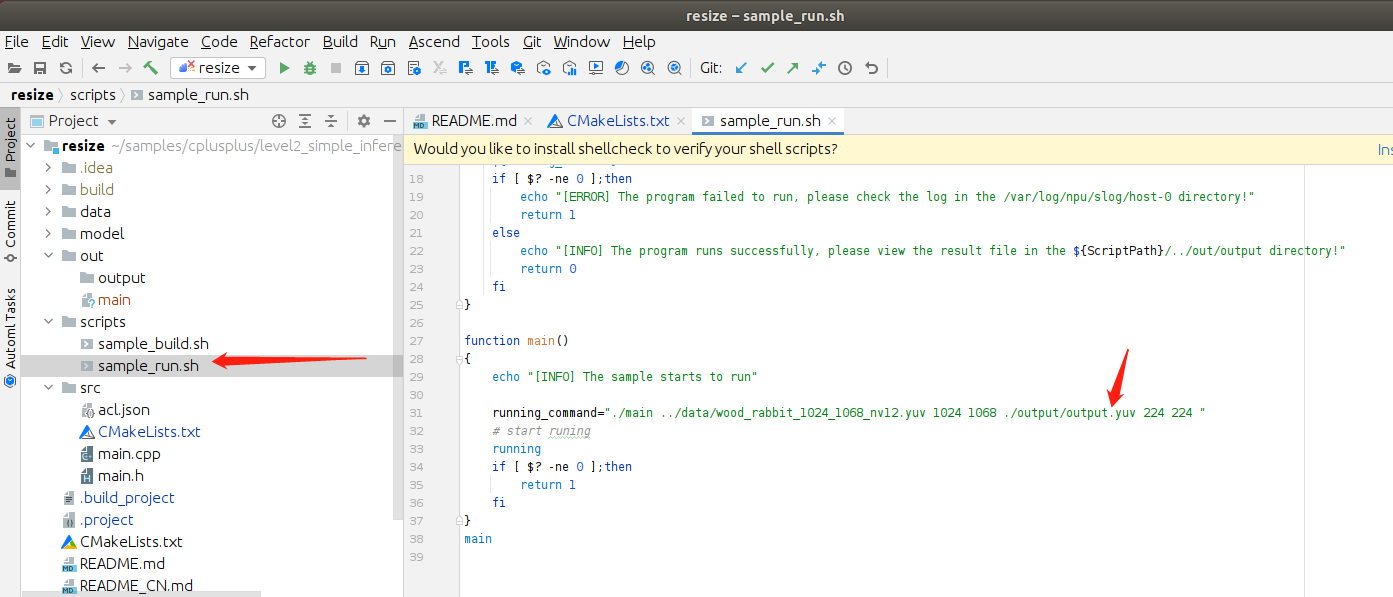
Task: Build project using the hammer icon
Action: (x=151, y=68)
